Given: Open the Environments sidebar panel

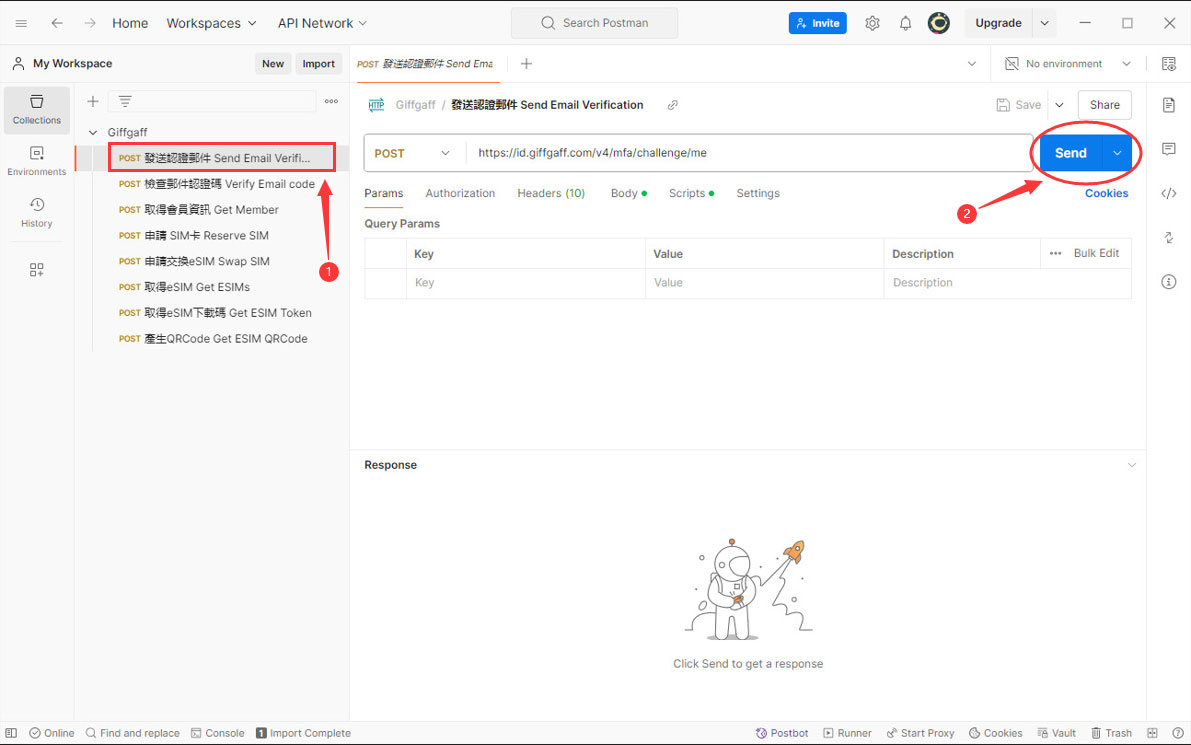Looking at the screenshot, I should coord(37,160).
